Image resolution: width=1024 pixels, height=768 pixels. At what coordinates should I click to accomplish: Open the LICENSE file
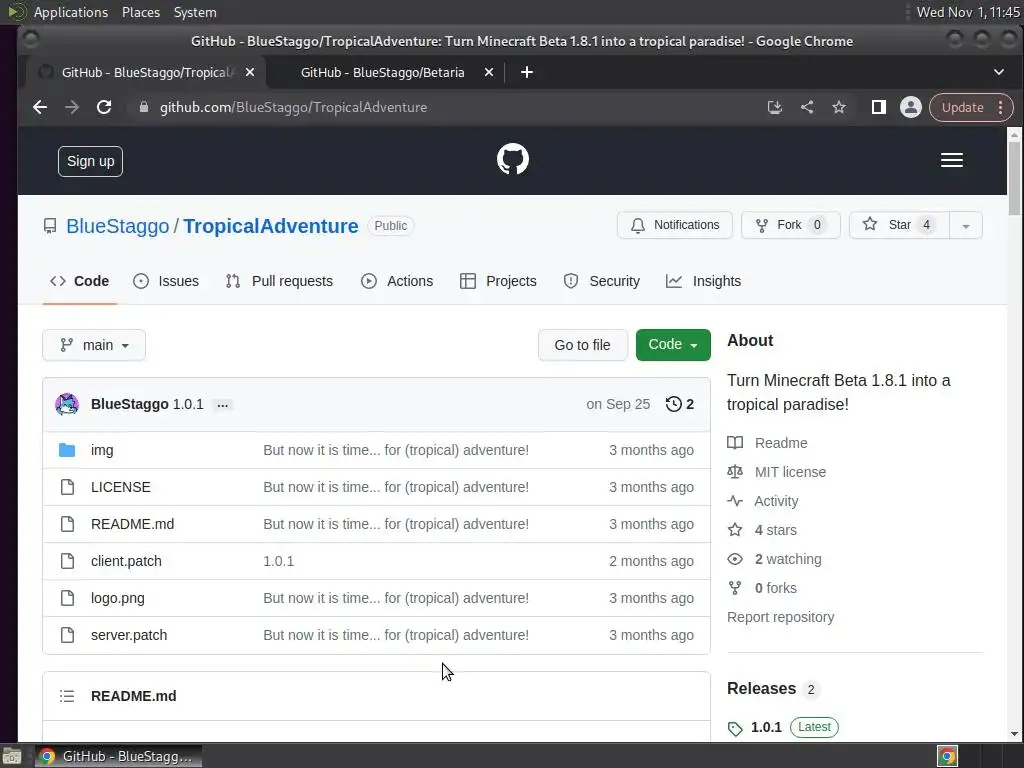121,487
